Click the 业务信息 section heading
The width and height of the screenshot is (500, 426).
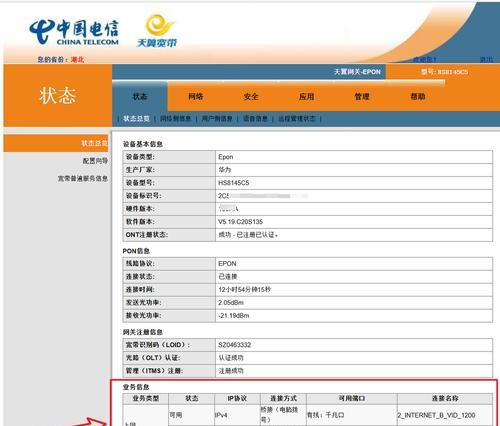coord(136,387)
